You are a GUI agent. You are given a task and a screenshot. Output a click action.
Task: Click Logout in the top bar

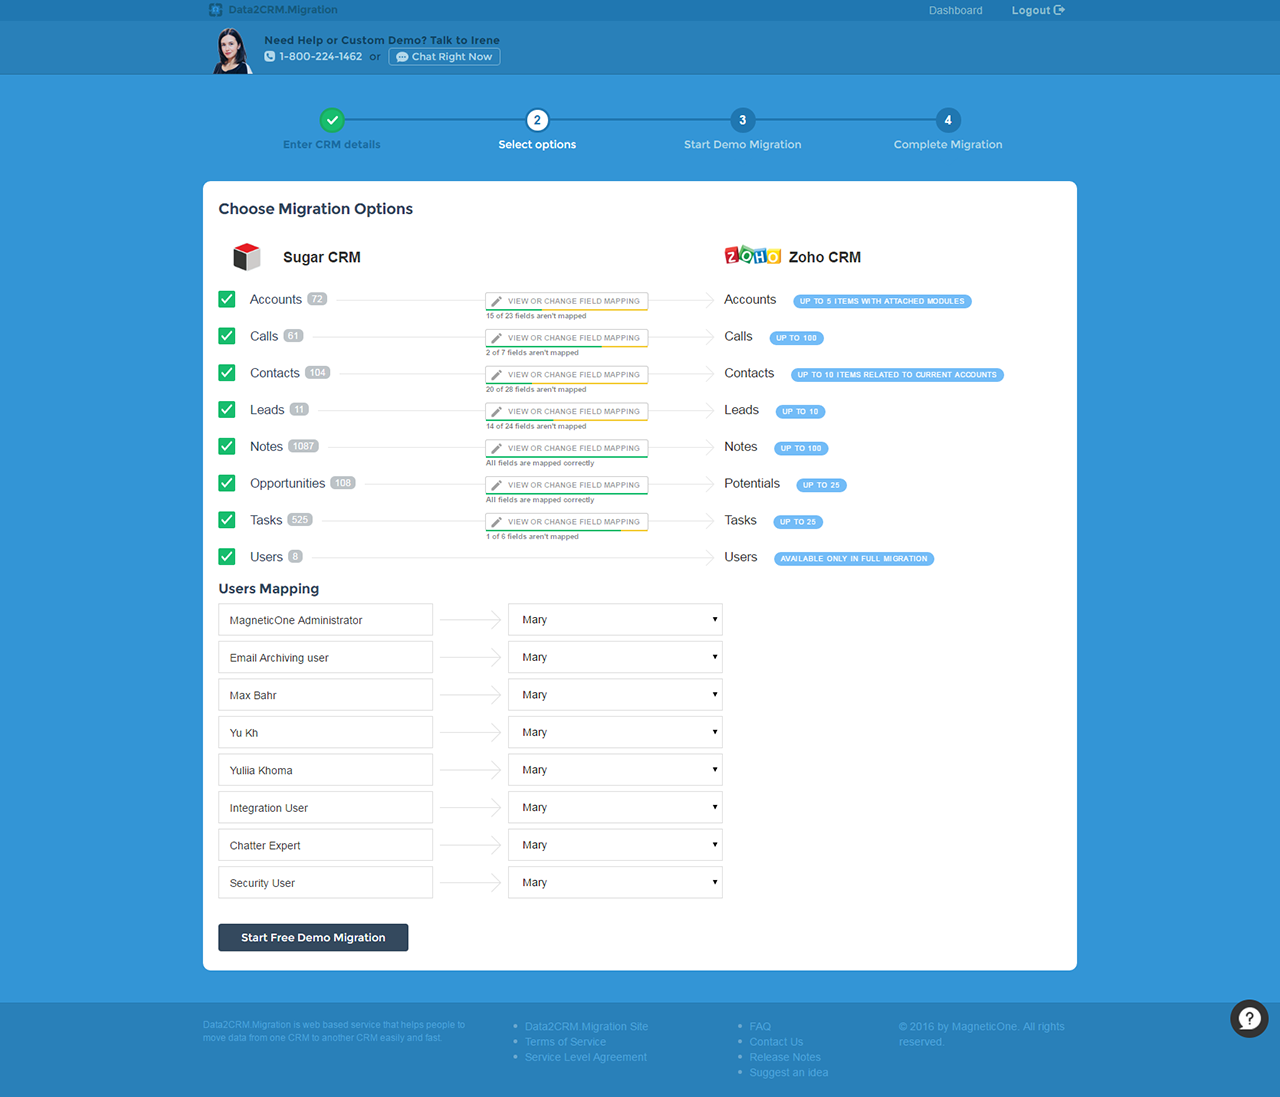point(1037,10)
